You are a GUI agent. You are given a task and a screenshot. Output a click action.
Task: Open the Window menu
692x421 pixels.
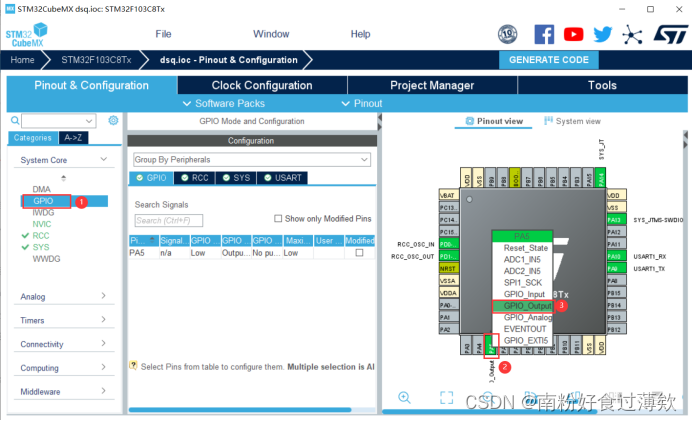tap(271, 34)
